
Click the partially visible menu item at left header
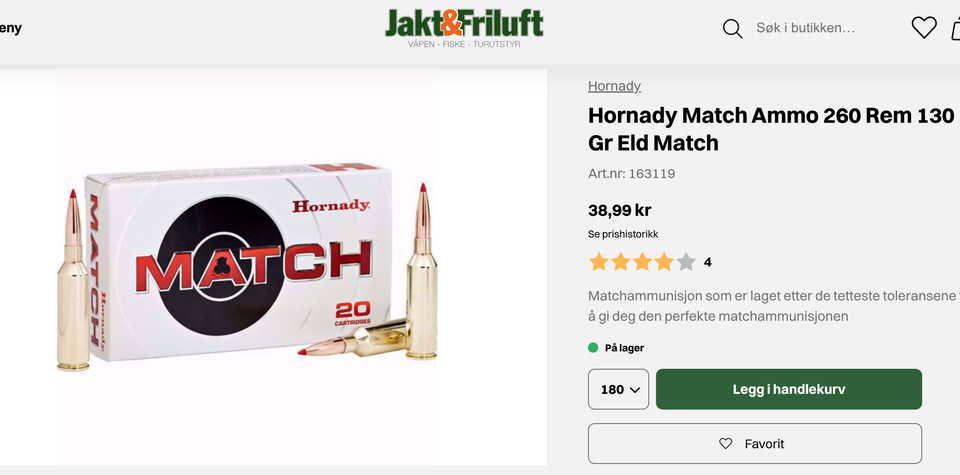coord(10,28)
